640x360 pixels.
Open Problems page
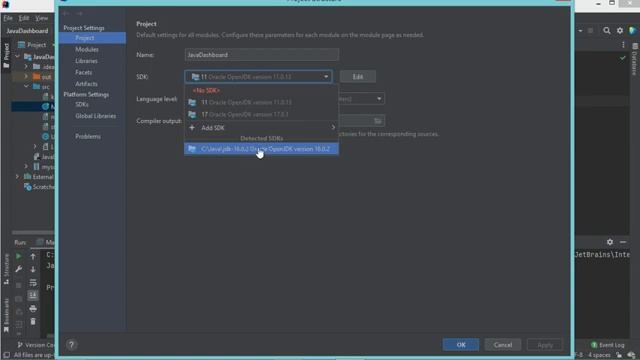pyautogui.click(x=88, y=136)
